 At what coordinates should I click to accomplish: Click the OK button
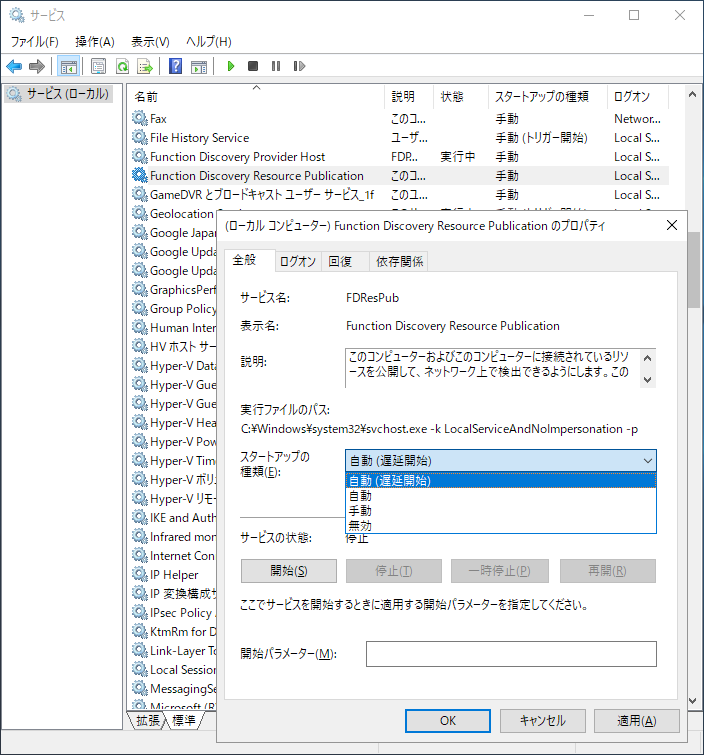[x=448, y=720]
